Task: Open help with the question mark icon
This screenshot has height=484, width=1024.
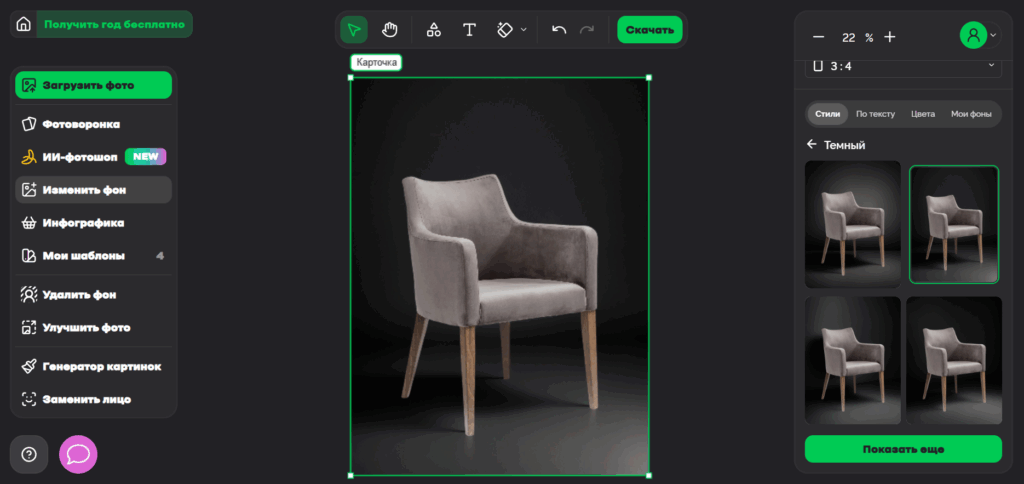Action: point(29,454)
